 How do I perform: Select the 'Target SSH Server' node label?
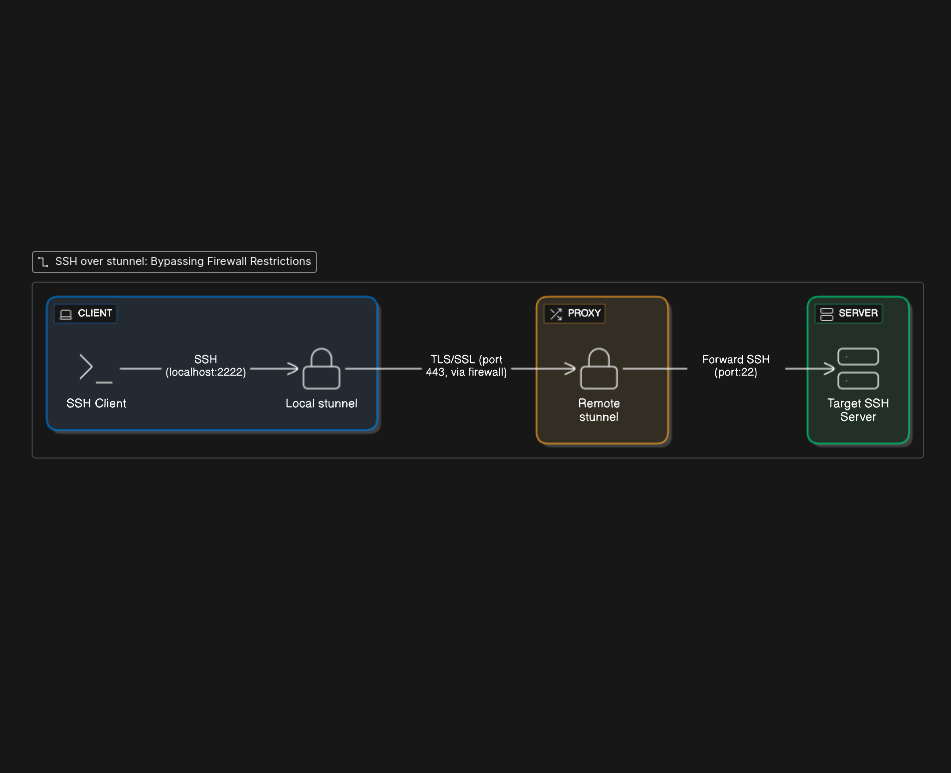tap(858, 410)
